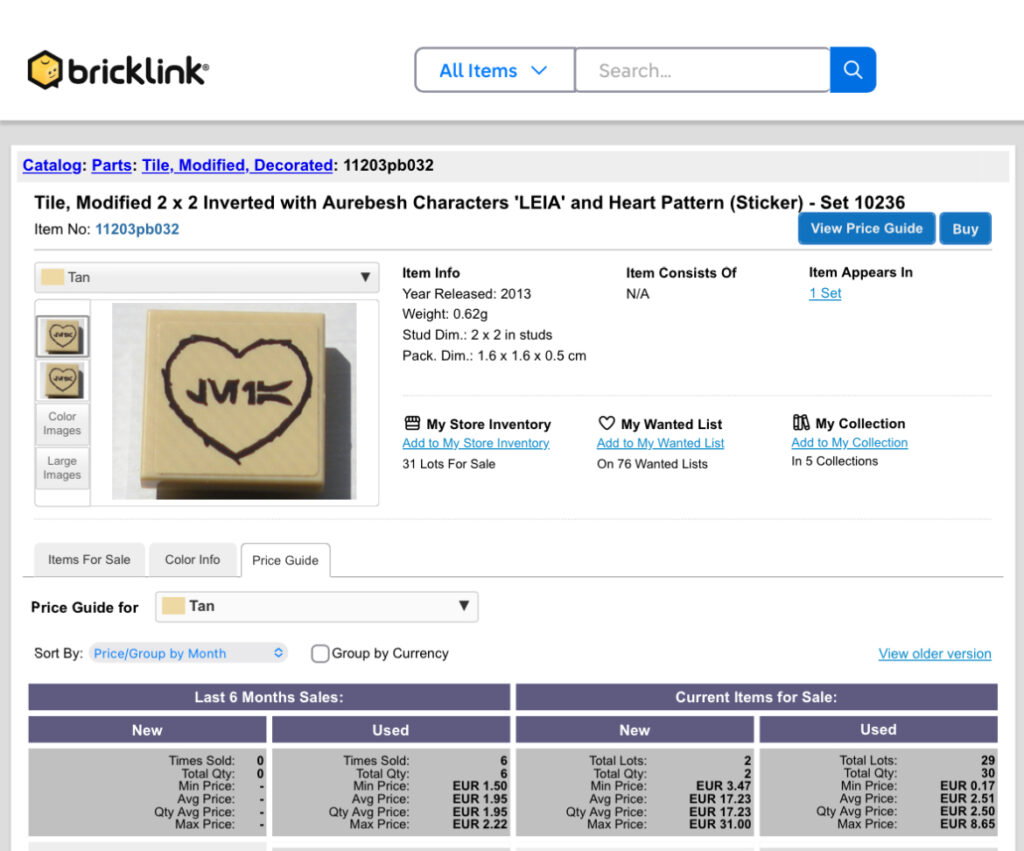Select the first tile thumbnail image
Image resolution: width=1024 pixels, height=851 pixels.
[x=62, y=336]
